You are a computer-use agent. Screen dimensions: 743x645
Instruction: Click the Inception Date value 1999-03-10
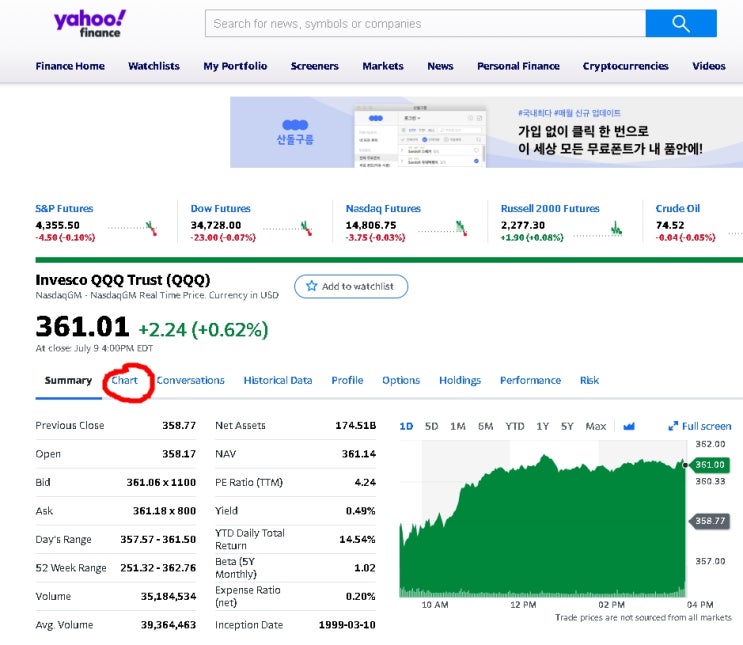tap(347, 625)
